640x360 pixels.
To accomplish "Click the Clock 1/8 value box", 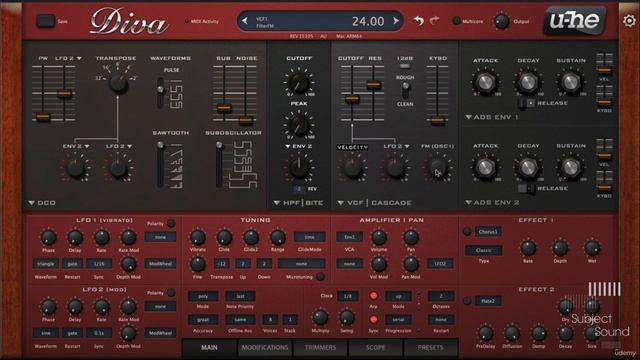I will tap(348, 296).
